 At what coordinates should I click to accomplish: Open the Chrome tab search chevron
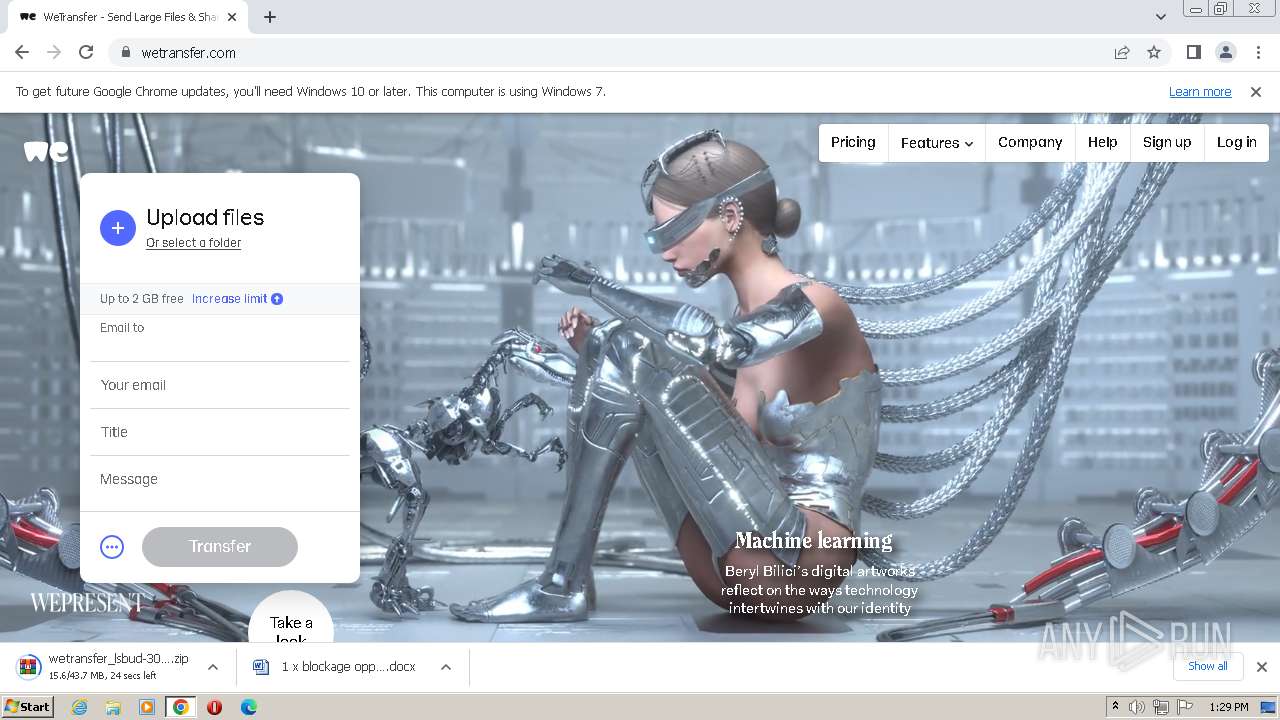1160,17
